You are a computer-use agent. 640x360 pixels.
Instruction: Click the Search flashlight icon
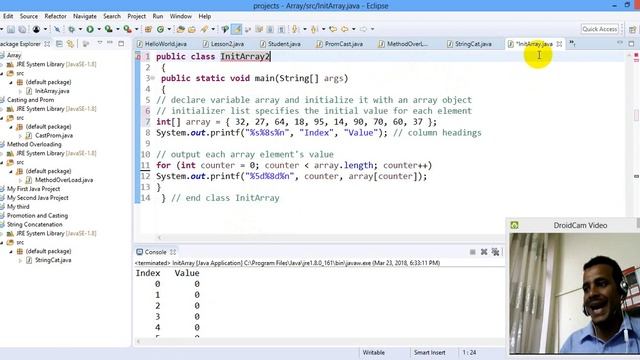(x=204, y=29)
